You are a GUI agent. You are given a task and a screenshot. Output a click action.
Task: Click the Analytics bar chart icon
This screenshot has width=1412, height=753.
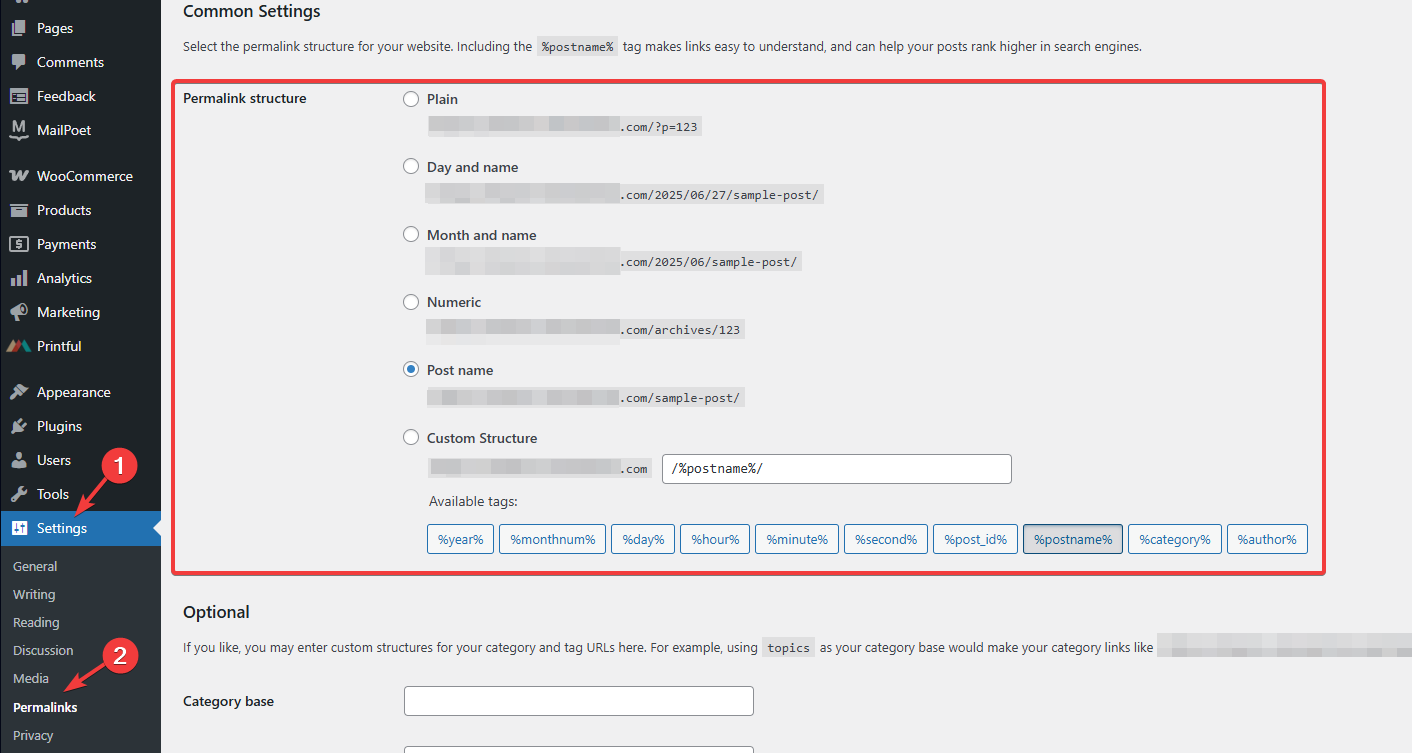(x=19, y=278)
